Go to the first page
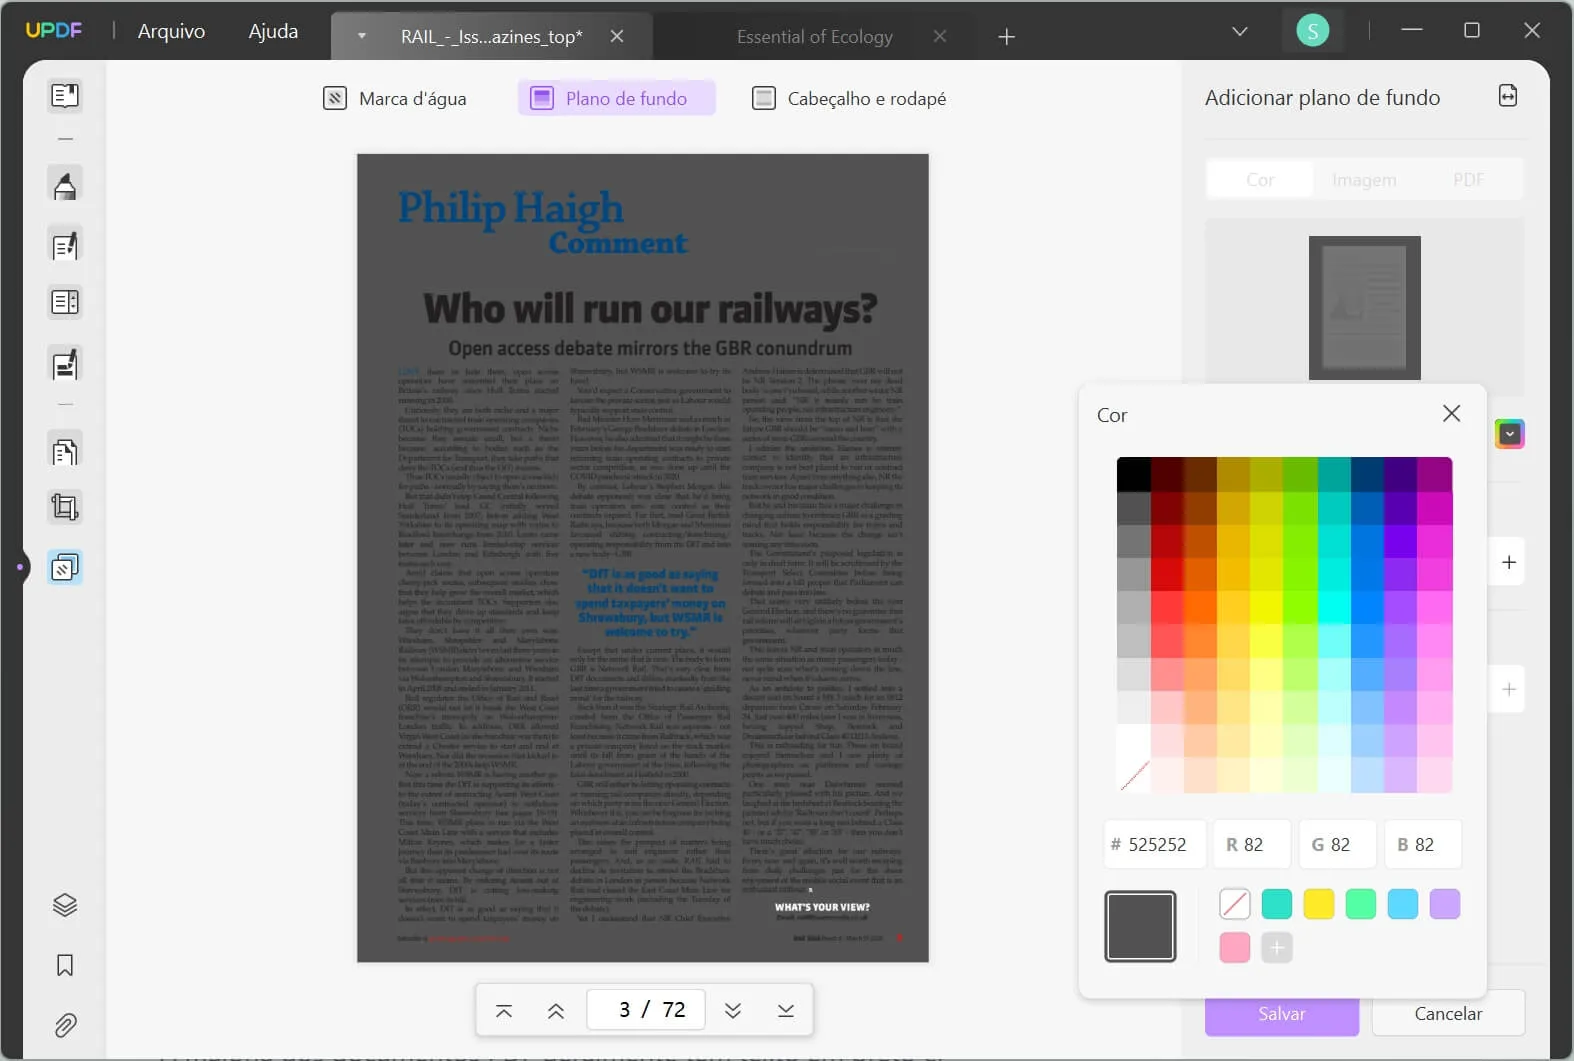Image resolution: width=1574 pixels, height=1061 pixels. (x=504, y=1010)
